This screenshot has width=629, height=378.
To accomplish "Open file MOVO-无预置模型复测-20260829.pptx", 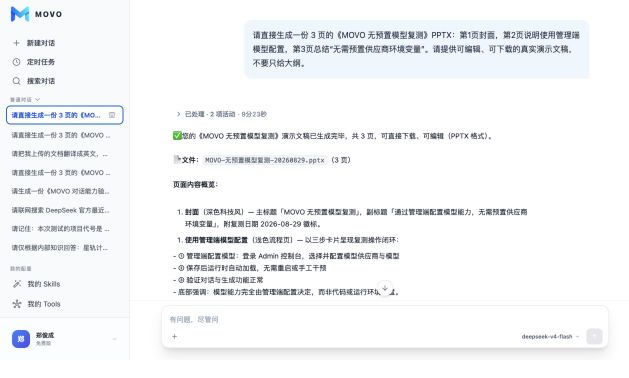I will click(x=265, y=160).
